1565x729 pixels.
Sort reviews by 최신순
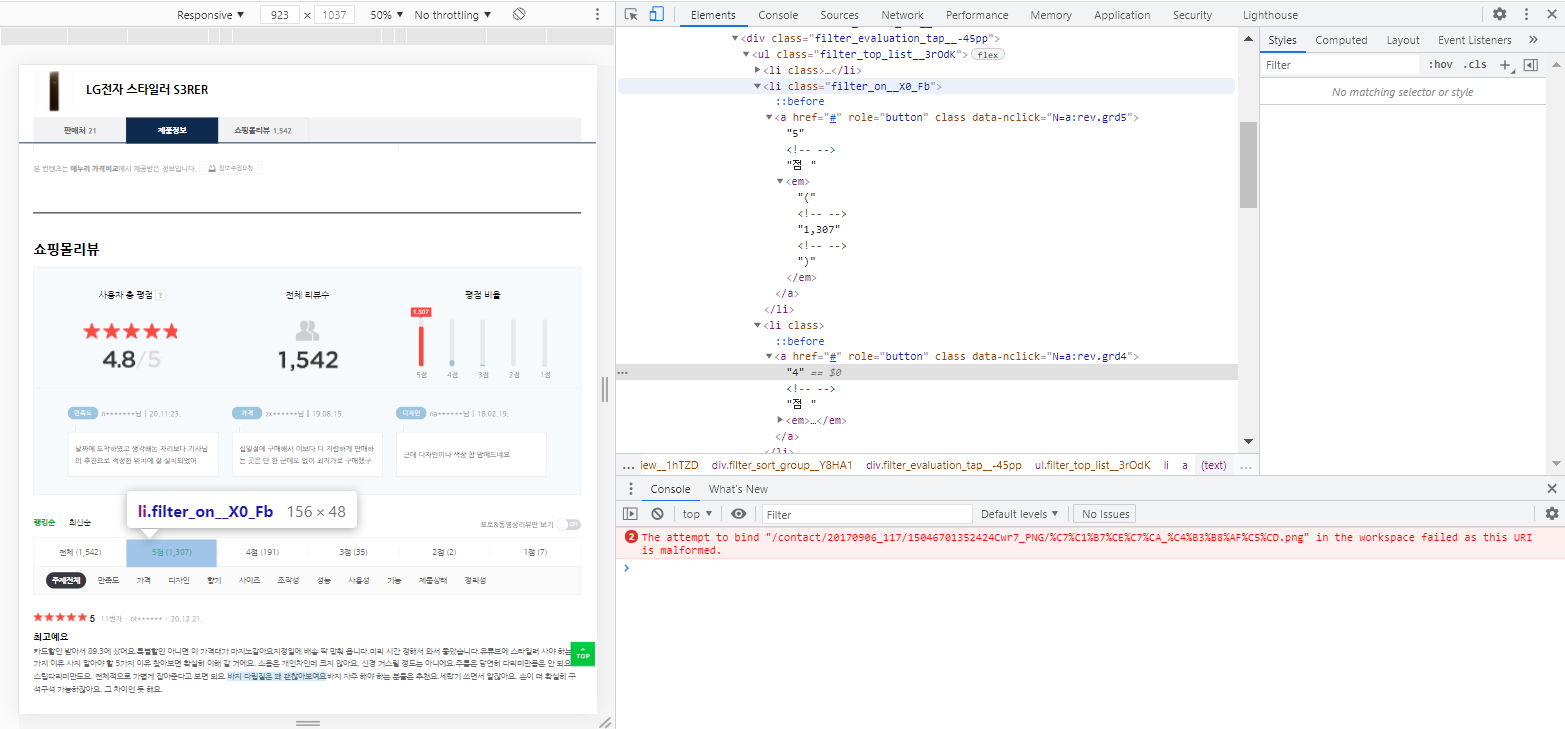point(79,522)
